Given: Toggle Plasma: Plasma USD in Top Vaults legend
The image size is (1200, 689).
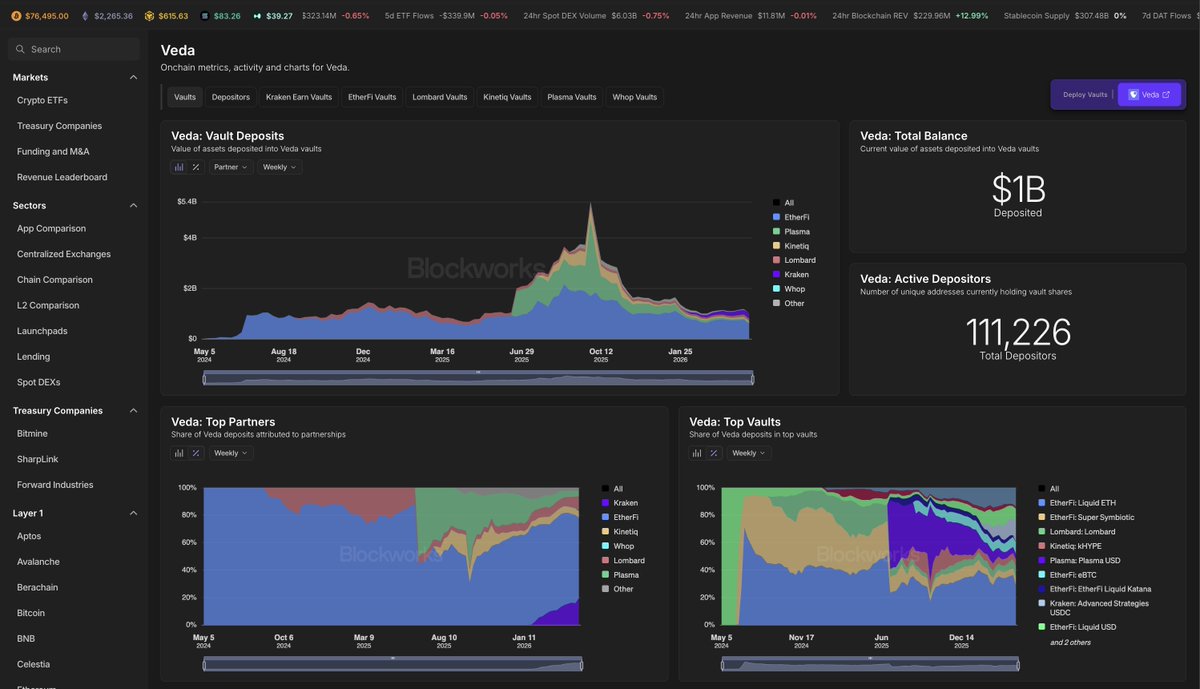Looking at the screenshot, I should click(x=1080, y=560).
